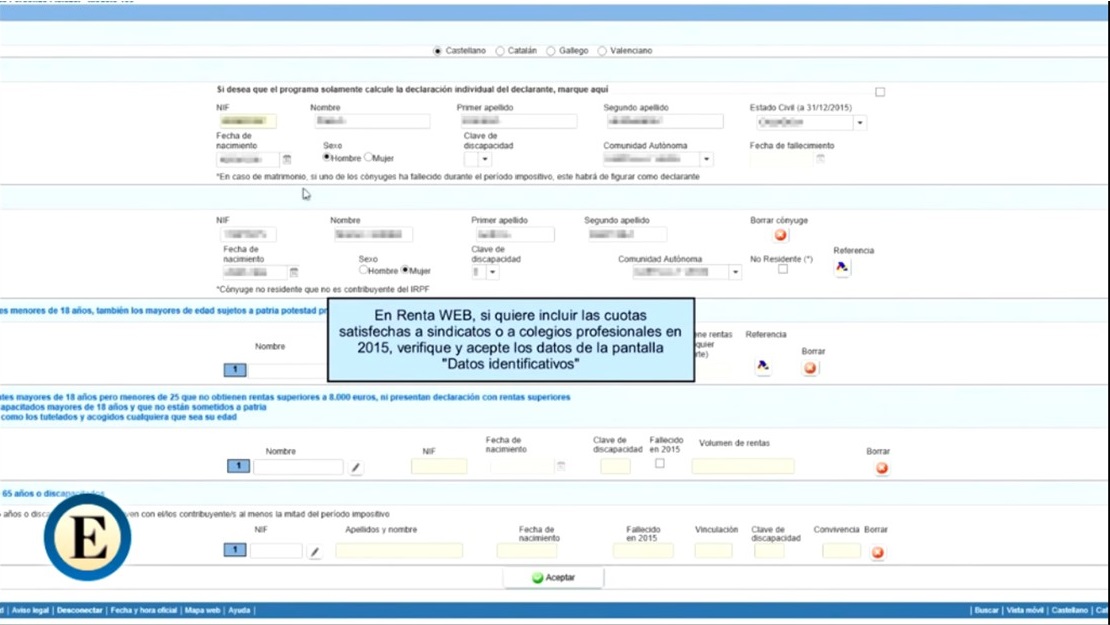Click the Referencia icon in the under-18 children row
1110x625 pixels.
click(x=762, y=366)
